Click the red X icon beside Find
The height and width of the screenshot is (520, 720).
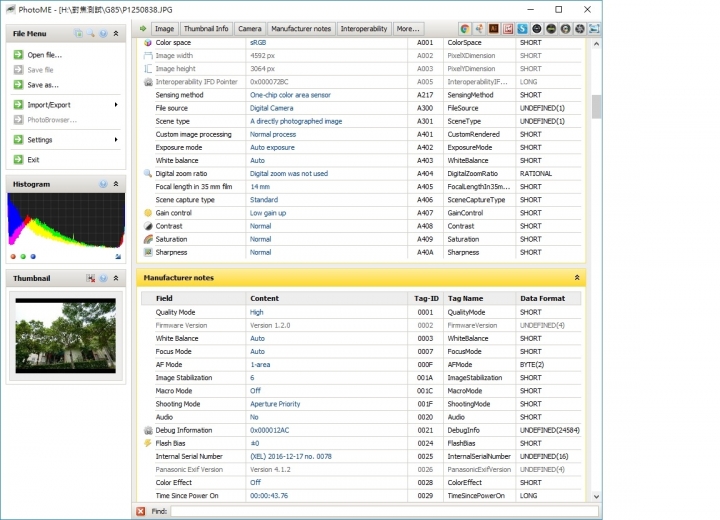click(x=141, y=511)
